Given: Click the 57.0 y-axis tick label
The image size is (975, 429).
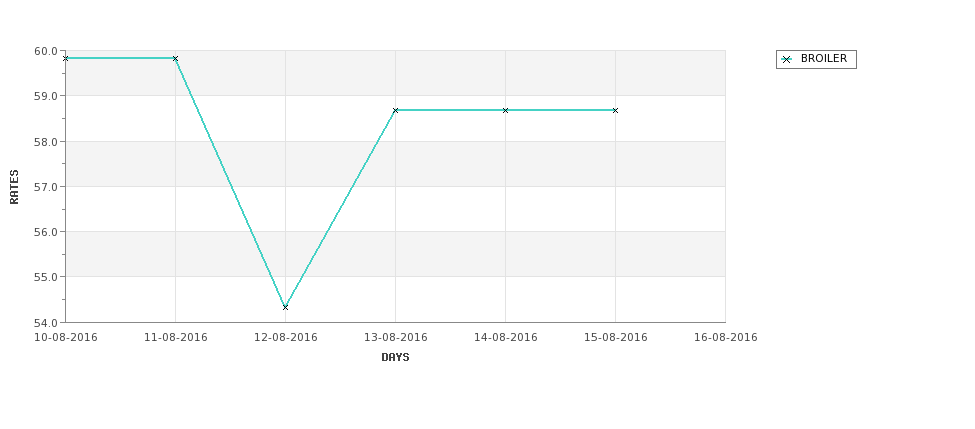Looking at the screenshot, I should 47,187.
